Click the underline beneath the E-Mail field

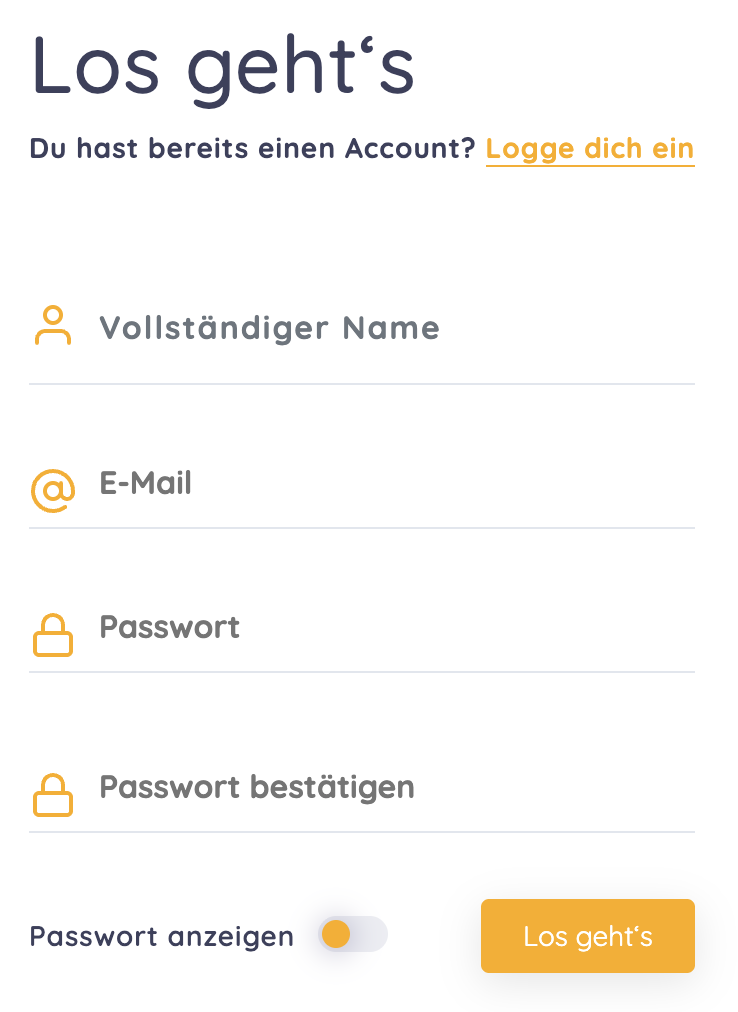click(362, 527)
